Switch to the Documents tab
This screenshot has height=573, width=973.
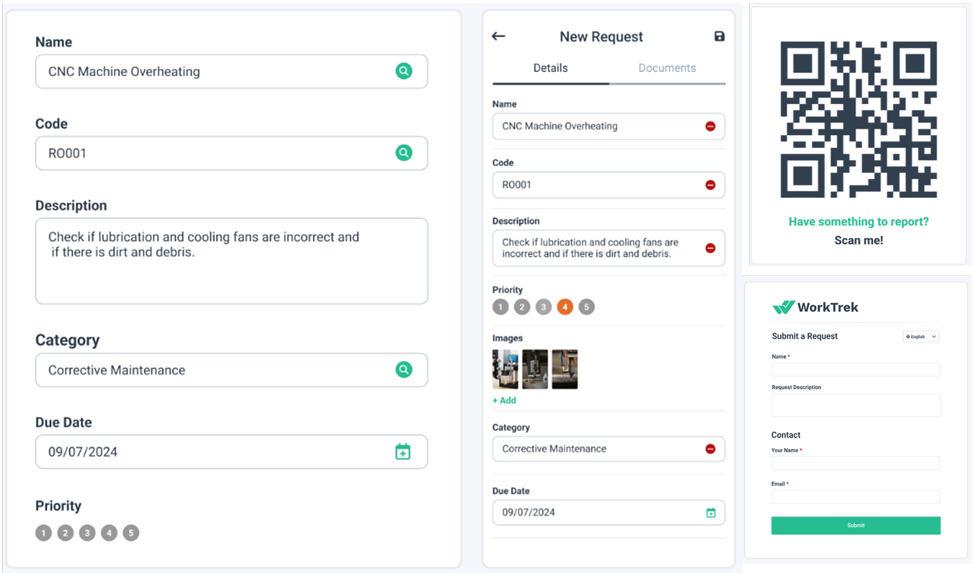(x=667, y=68)
